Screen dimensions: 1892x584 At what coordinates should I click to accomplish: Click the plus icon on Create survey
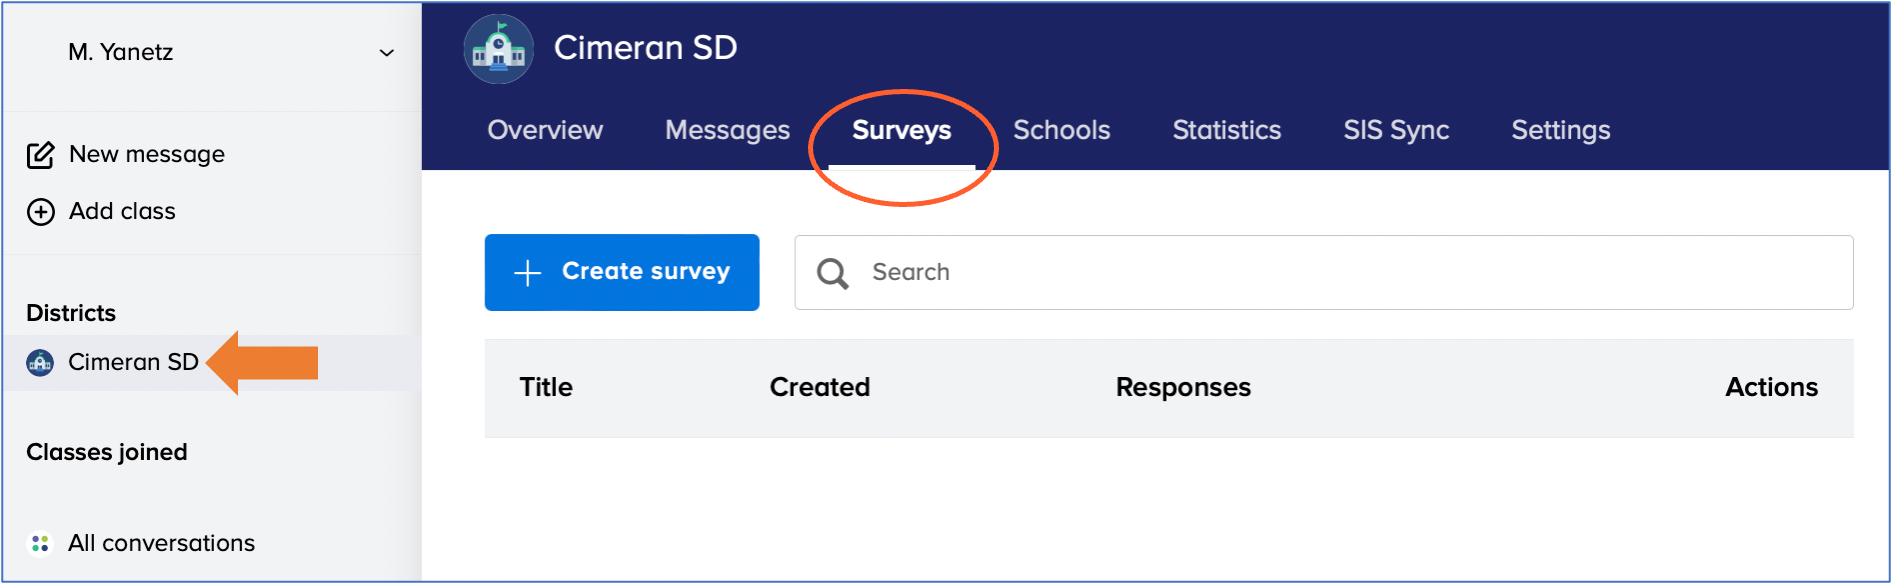(527, 272)
